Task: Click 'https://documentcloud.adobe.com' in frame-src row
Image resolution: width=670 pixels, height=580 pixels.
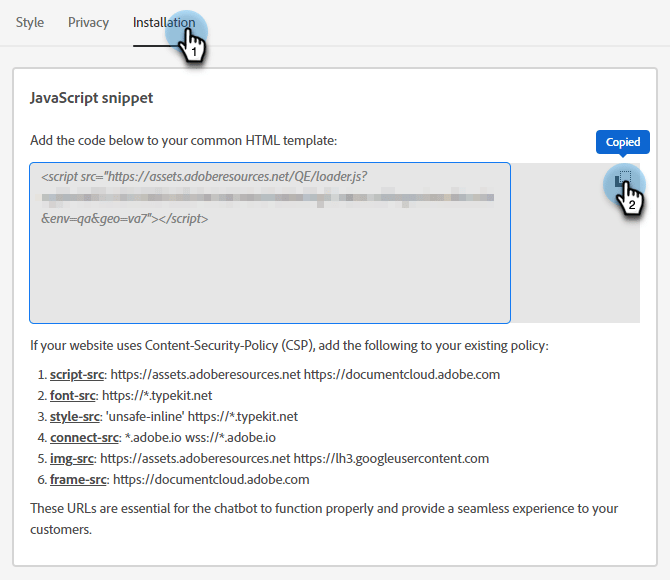Action: [x=211, y=480]
